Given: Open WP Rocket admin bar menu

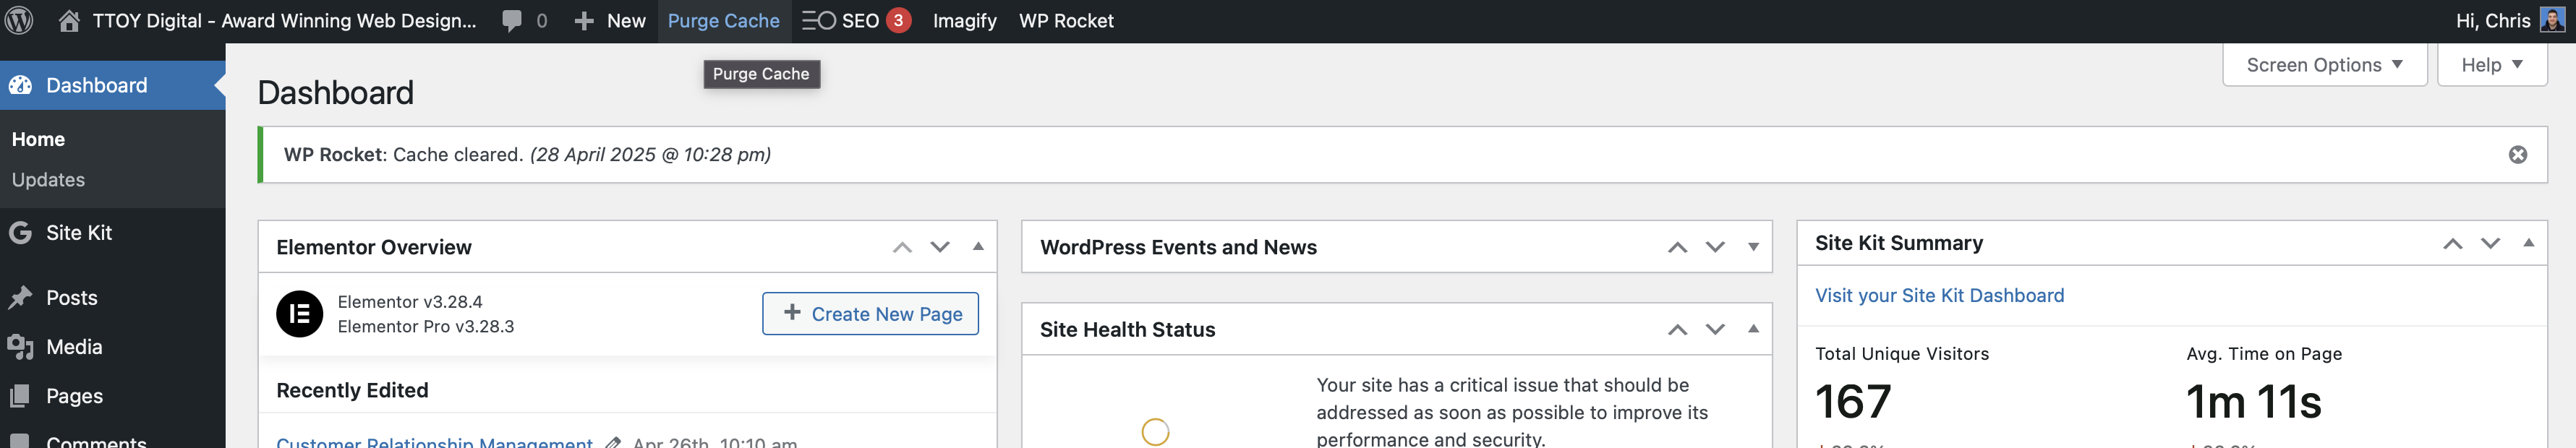Looking at the screenshot, I should pyautogui.click(x=1066, y=21).
